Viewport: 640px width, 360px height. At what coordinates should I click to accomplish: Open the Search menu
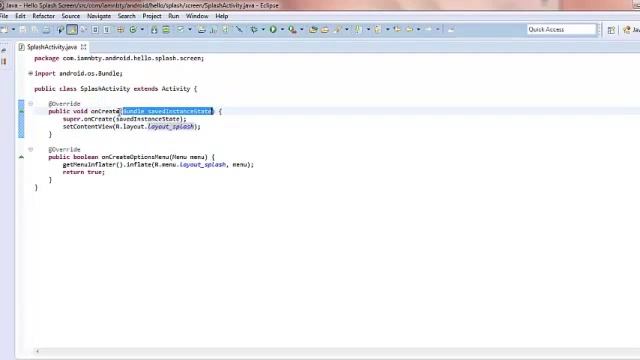click(x=127, y=16)
